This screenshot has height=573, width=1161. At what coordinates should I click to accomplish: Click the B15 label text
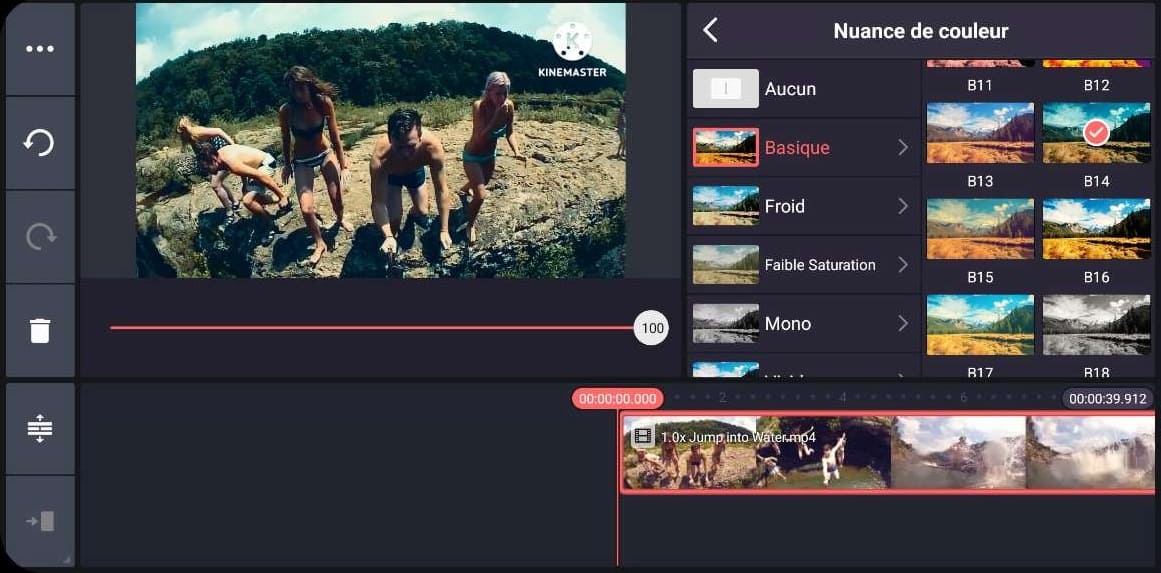click(x=980, y=278)
